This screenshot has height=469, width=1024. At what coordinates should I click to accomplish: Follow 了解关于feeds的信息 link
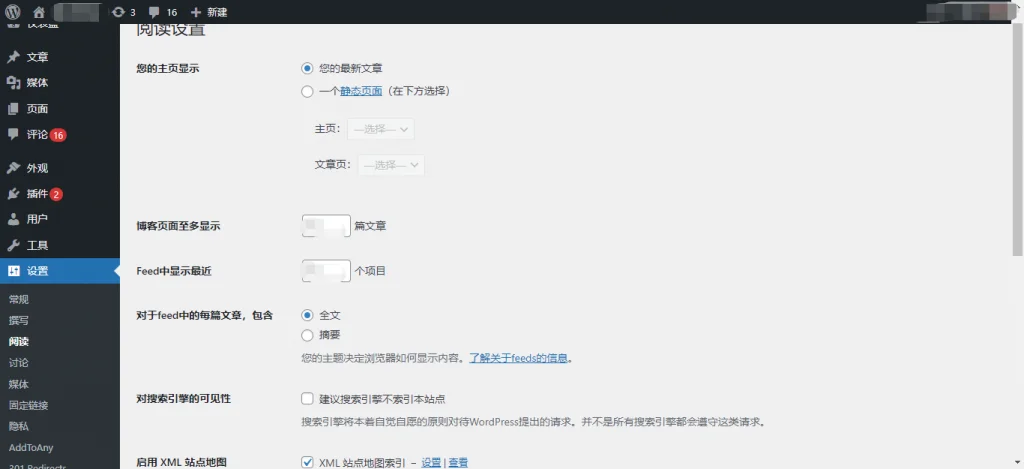519,358
